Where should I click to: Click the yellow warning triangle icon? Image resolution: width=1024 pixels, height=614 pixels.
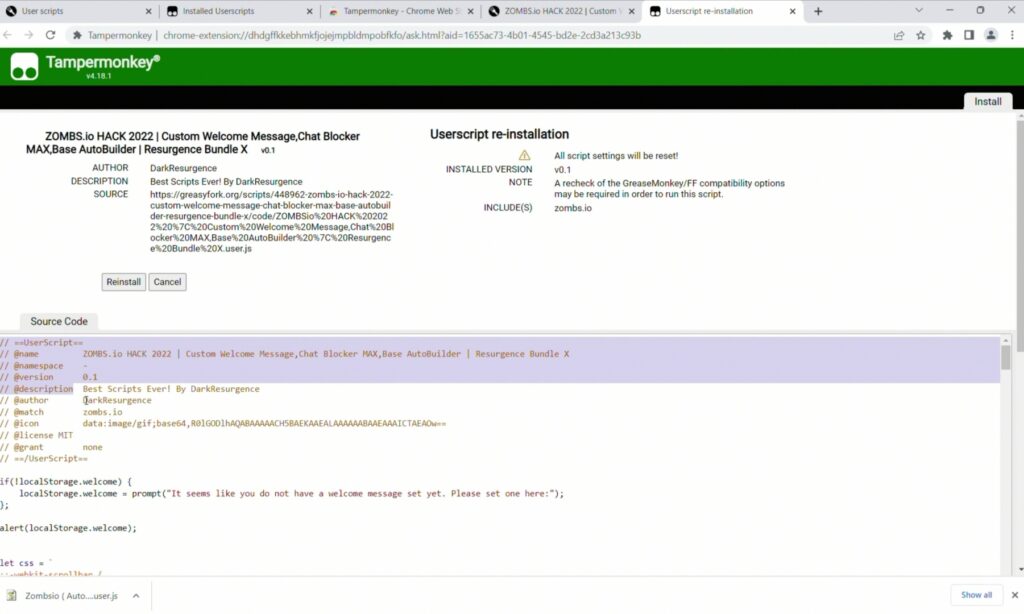pos(524,155)
